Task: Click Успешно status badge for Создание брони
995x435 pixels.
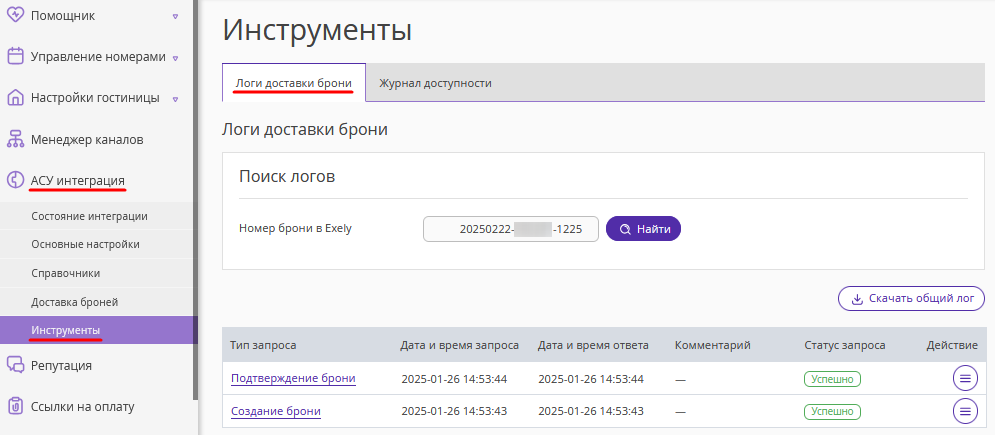Action: coord(833,412)
